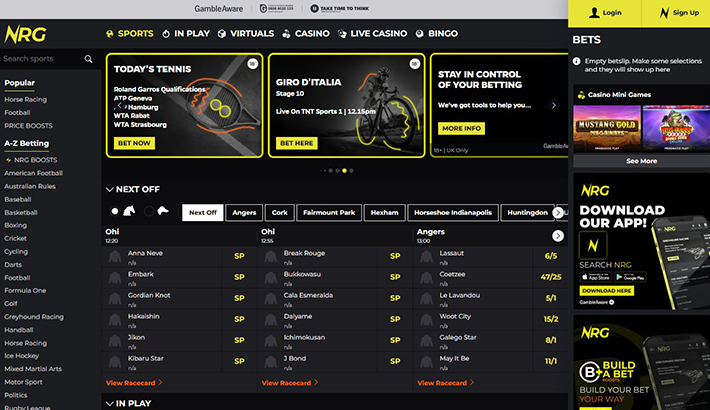
Task: Click the jockey silk icon for Lassaut
Action: 427,256
